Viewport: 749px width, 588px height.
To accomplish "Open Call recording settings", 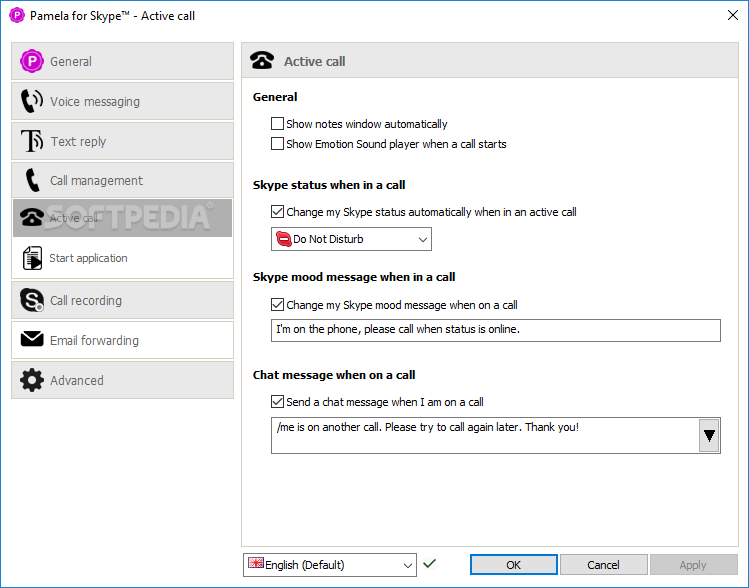I will 122,300.
